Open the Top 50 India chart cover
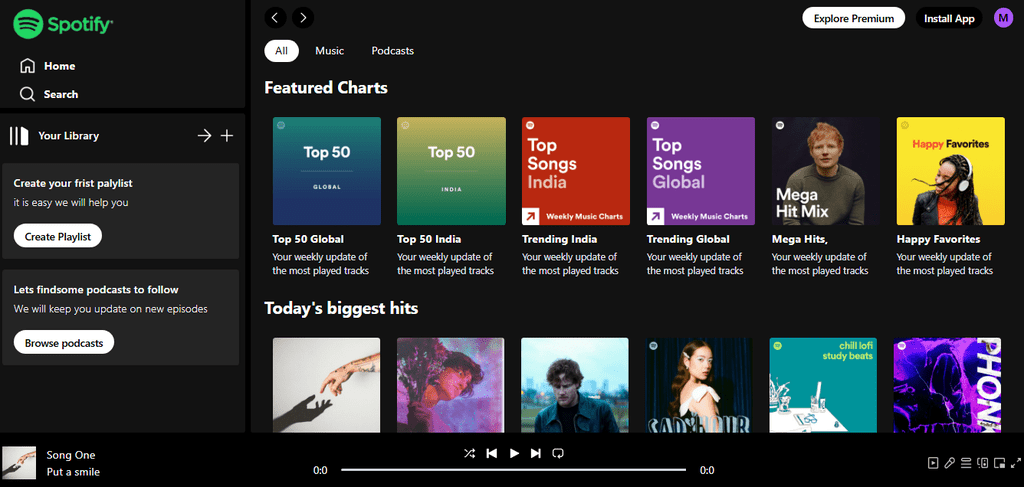1024x487 pixels. tap(451, 171)
